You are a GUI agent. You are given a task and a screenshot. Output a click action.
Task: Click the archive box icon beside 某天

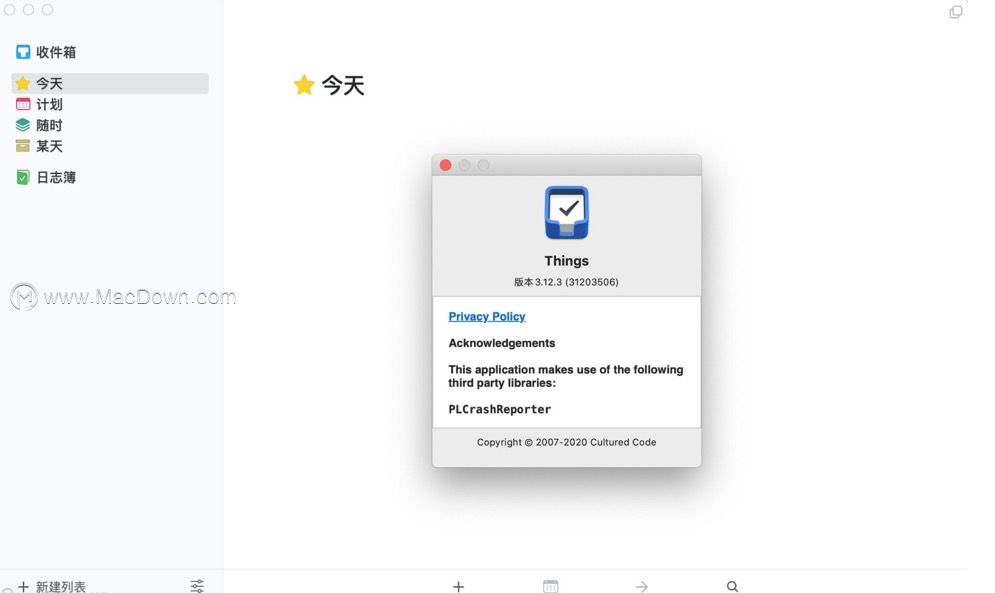tap(23, 146)
